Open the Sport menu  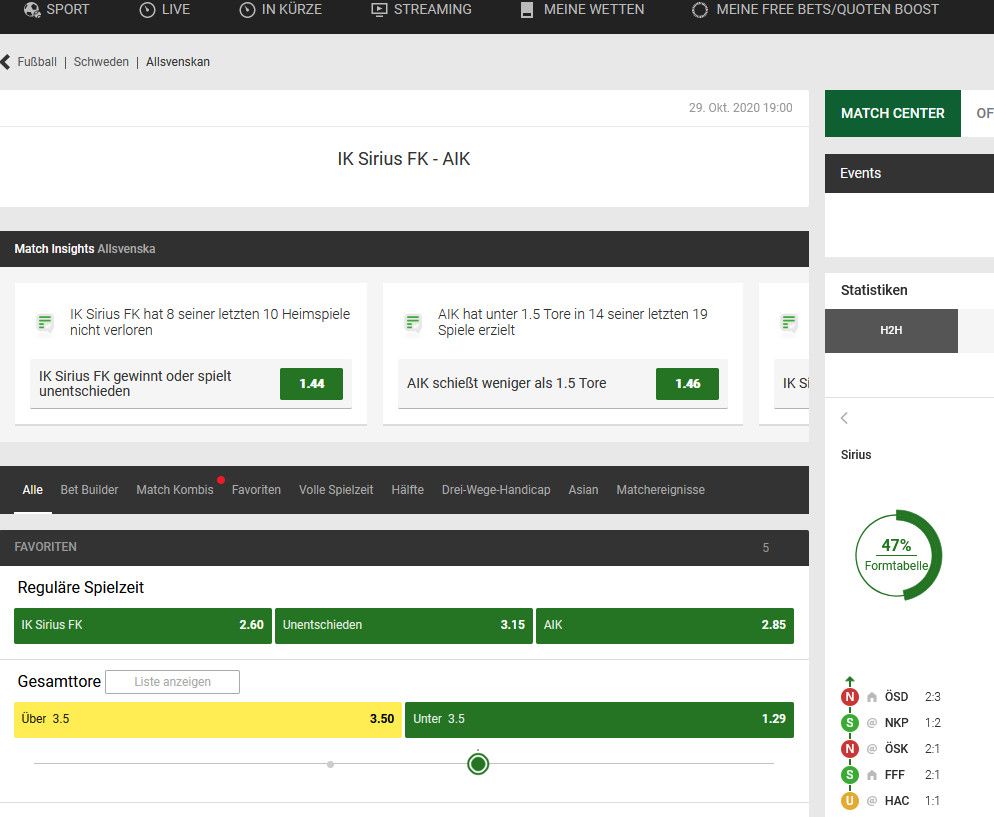(x=56, y=10)
